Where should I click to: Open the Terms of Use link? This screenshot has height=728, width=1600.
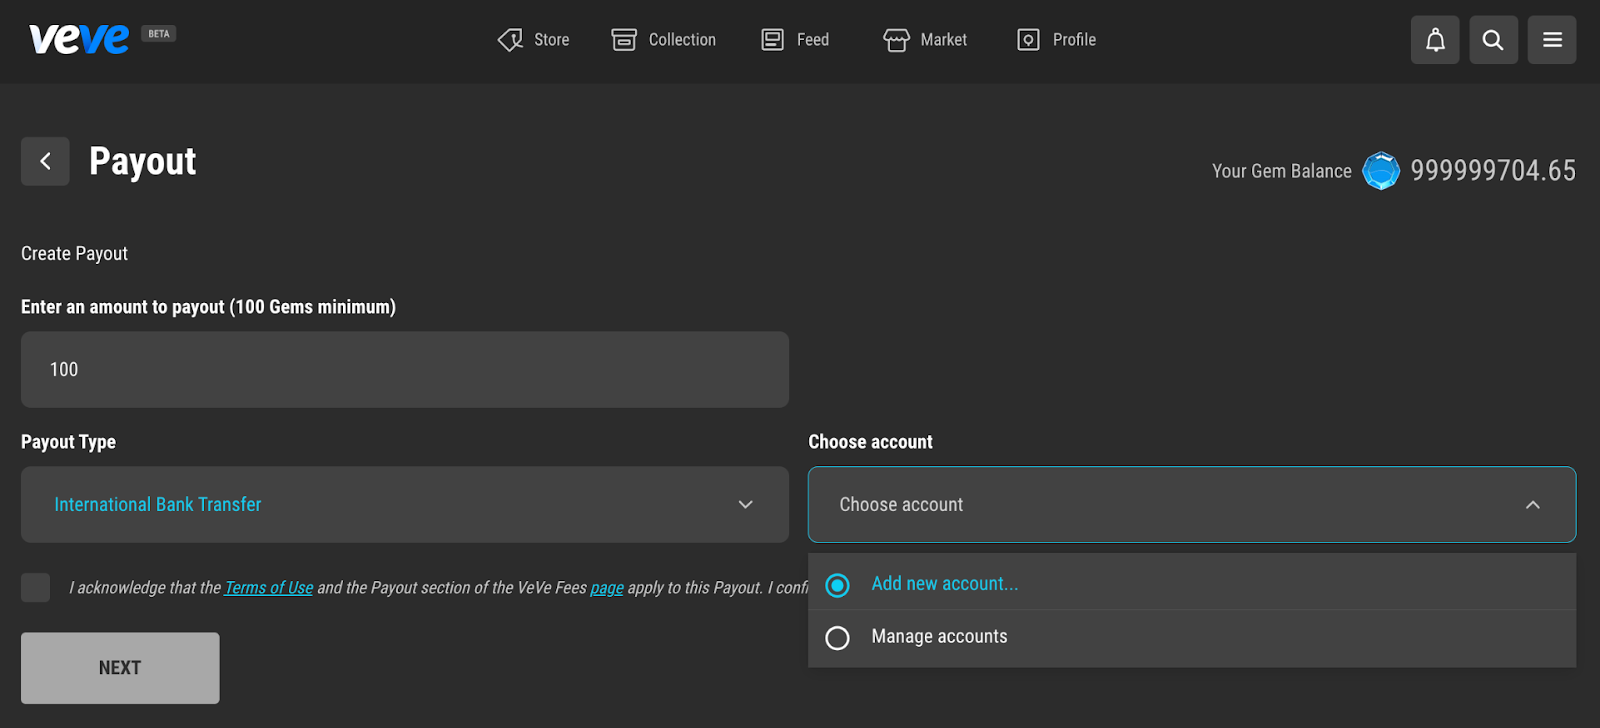pos(268,588)
